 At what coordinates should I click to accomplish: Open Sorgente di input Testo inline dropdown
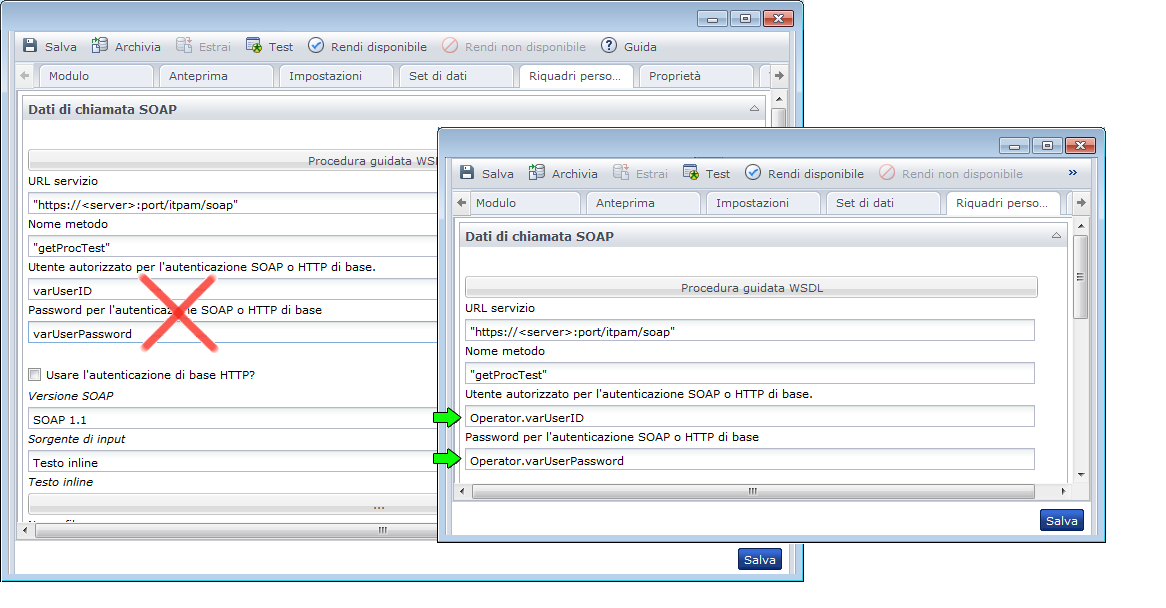(x=233, y=462)
